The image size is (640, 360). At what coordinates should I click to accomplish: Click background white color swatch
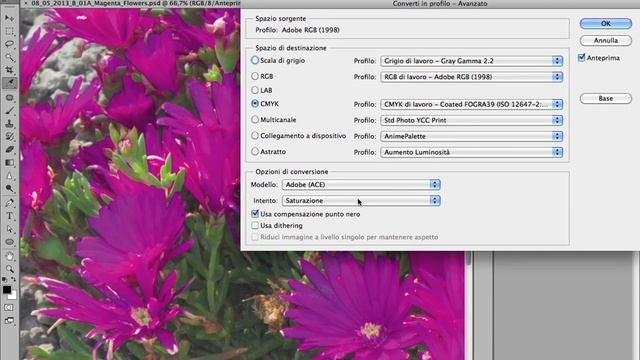point(14,296)
